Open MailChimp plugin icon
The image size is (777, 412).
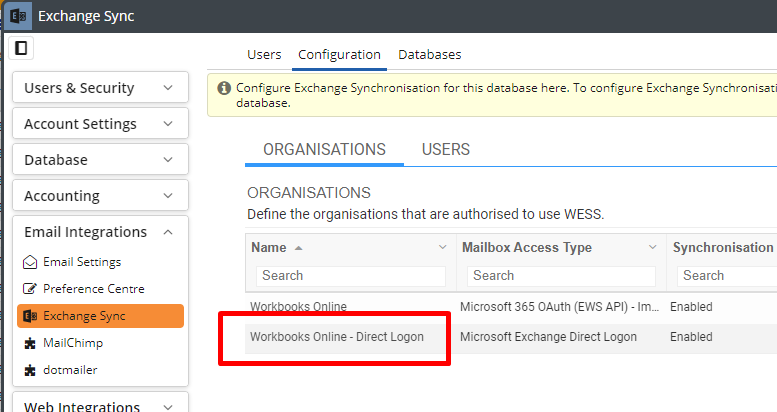tap(30, 343)
